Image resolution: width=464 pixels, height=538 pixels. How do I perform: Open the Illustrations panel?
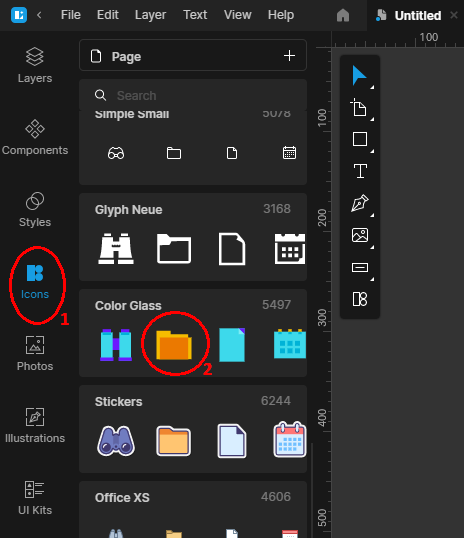pyautogui.click(x=35, y=425)
